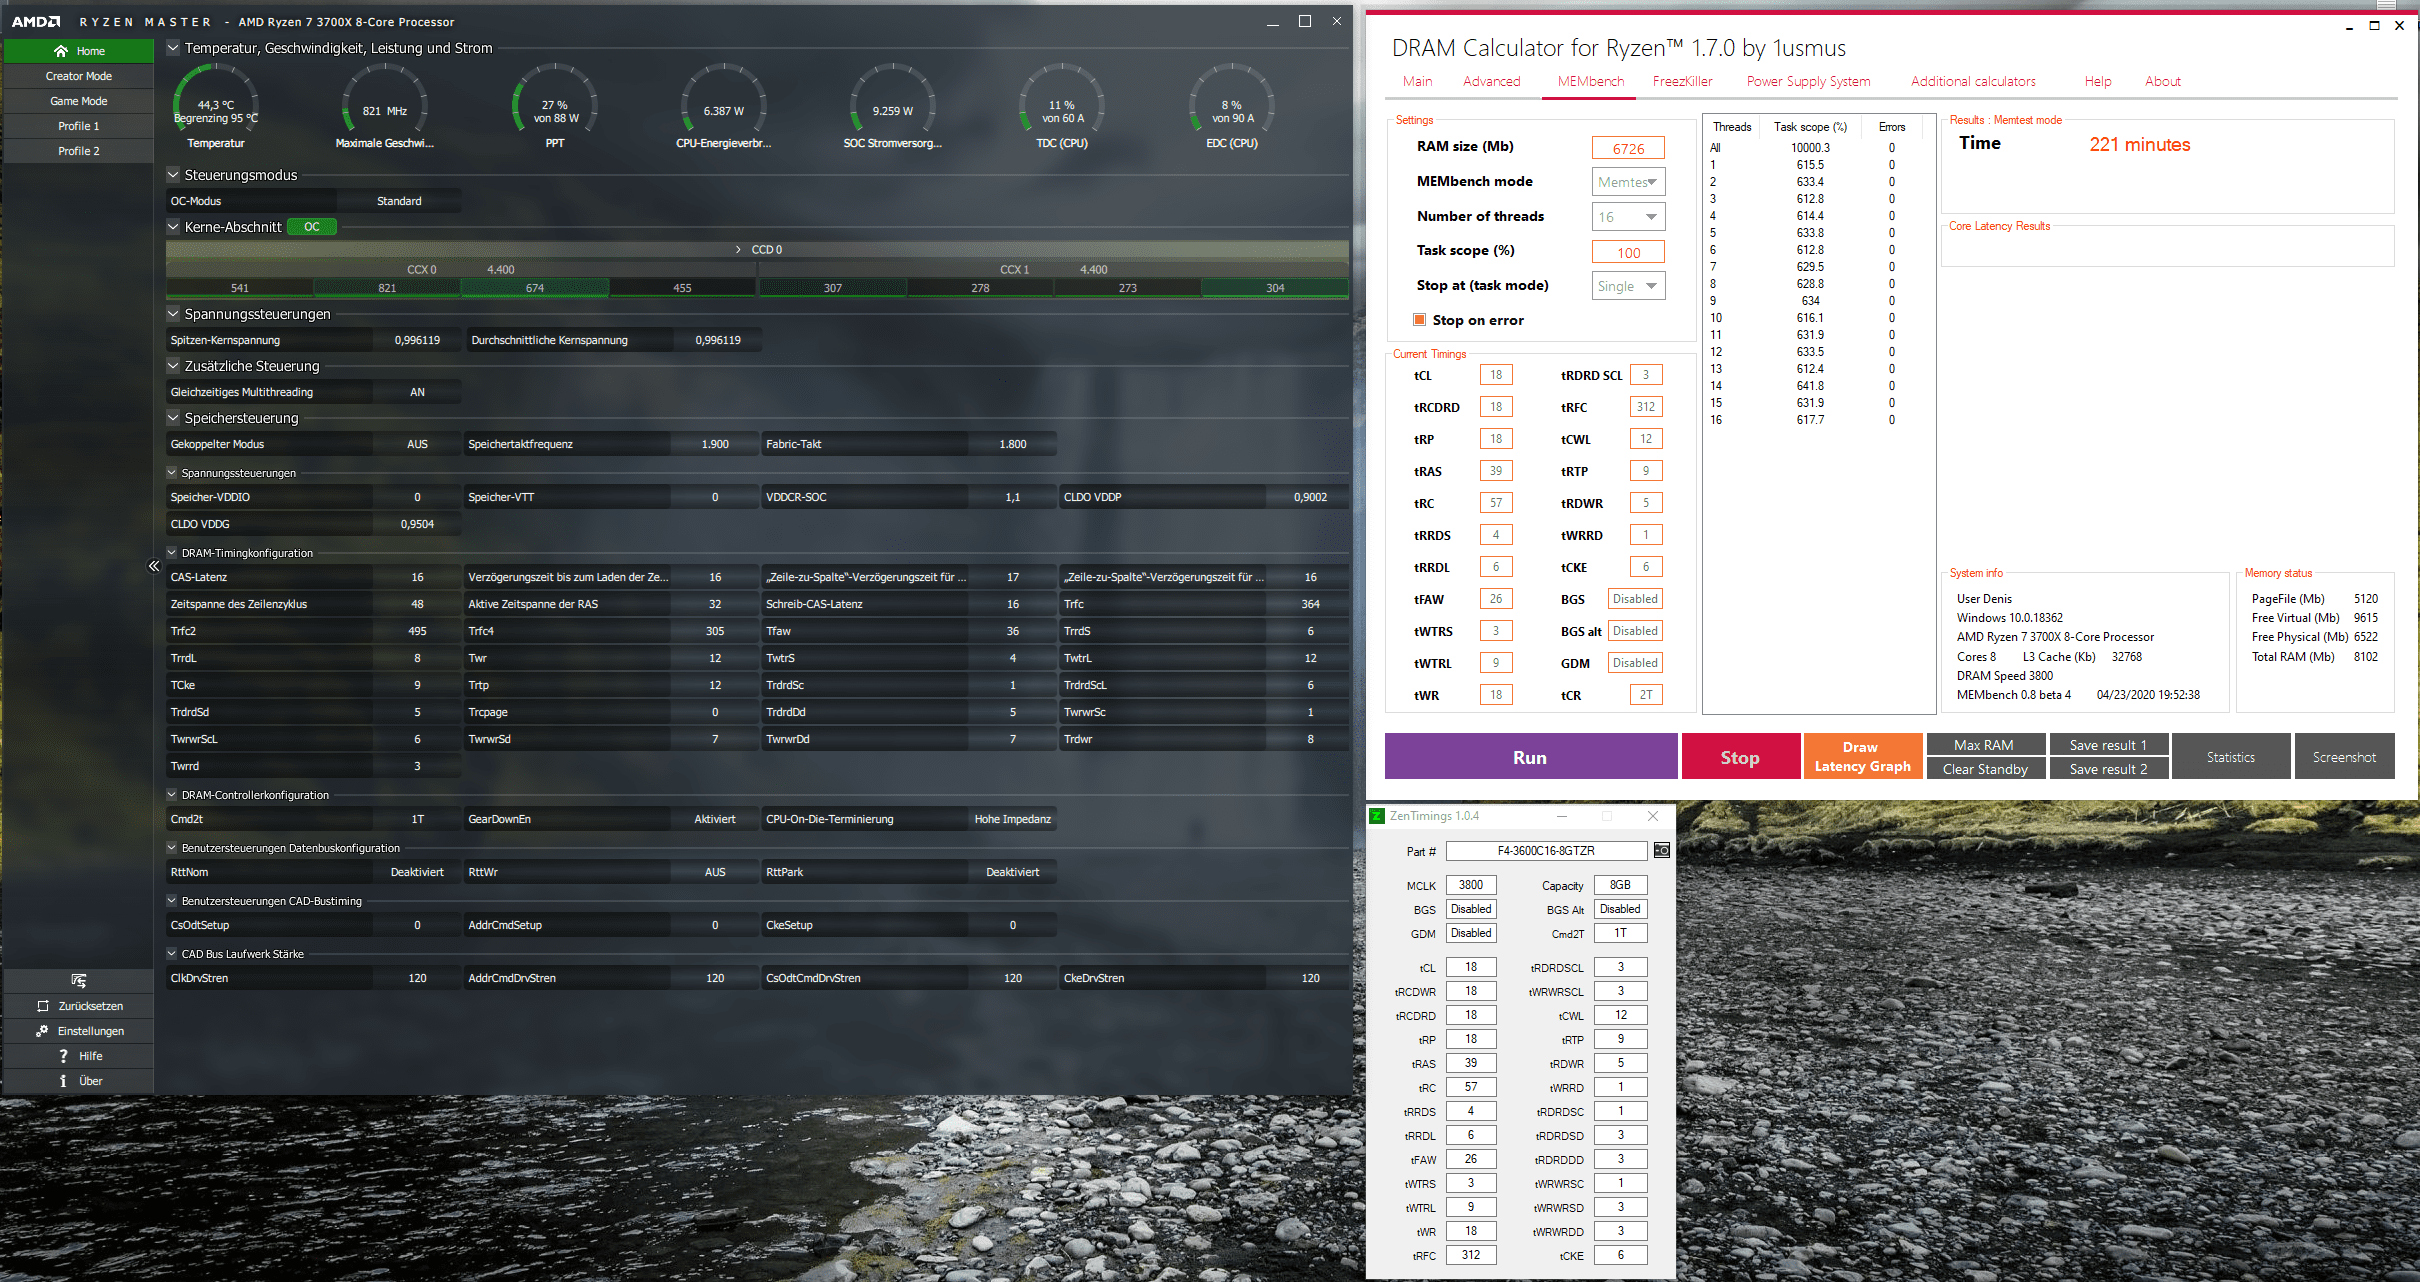Switch to Advanced tab

click(x=1491, y=82)
